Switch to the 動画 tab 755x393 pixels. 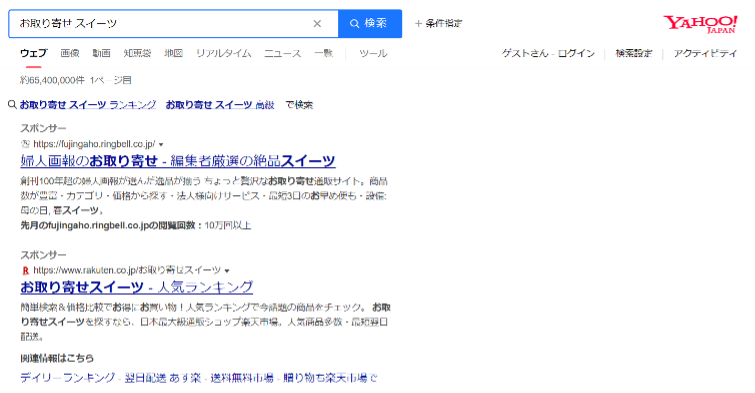(102, 53)
